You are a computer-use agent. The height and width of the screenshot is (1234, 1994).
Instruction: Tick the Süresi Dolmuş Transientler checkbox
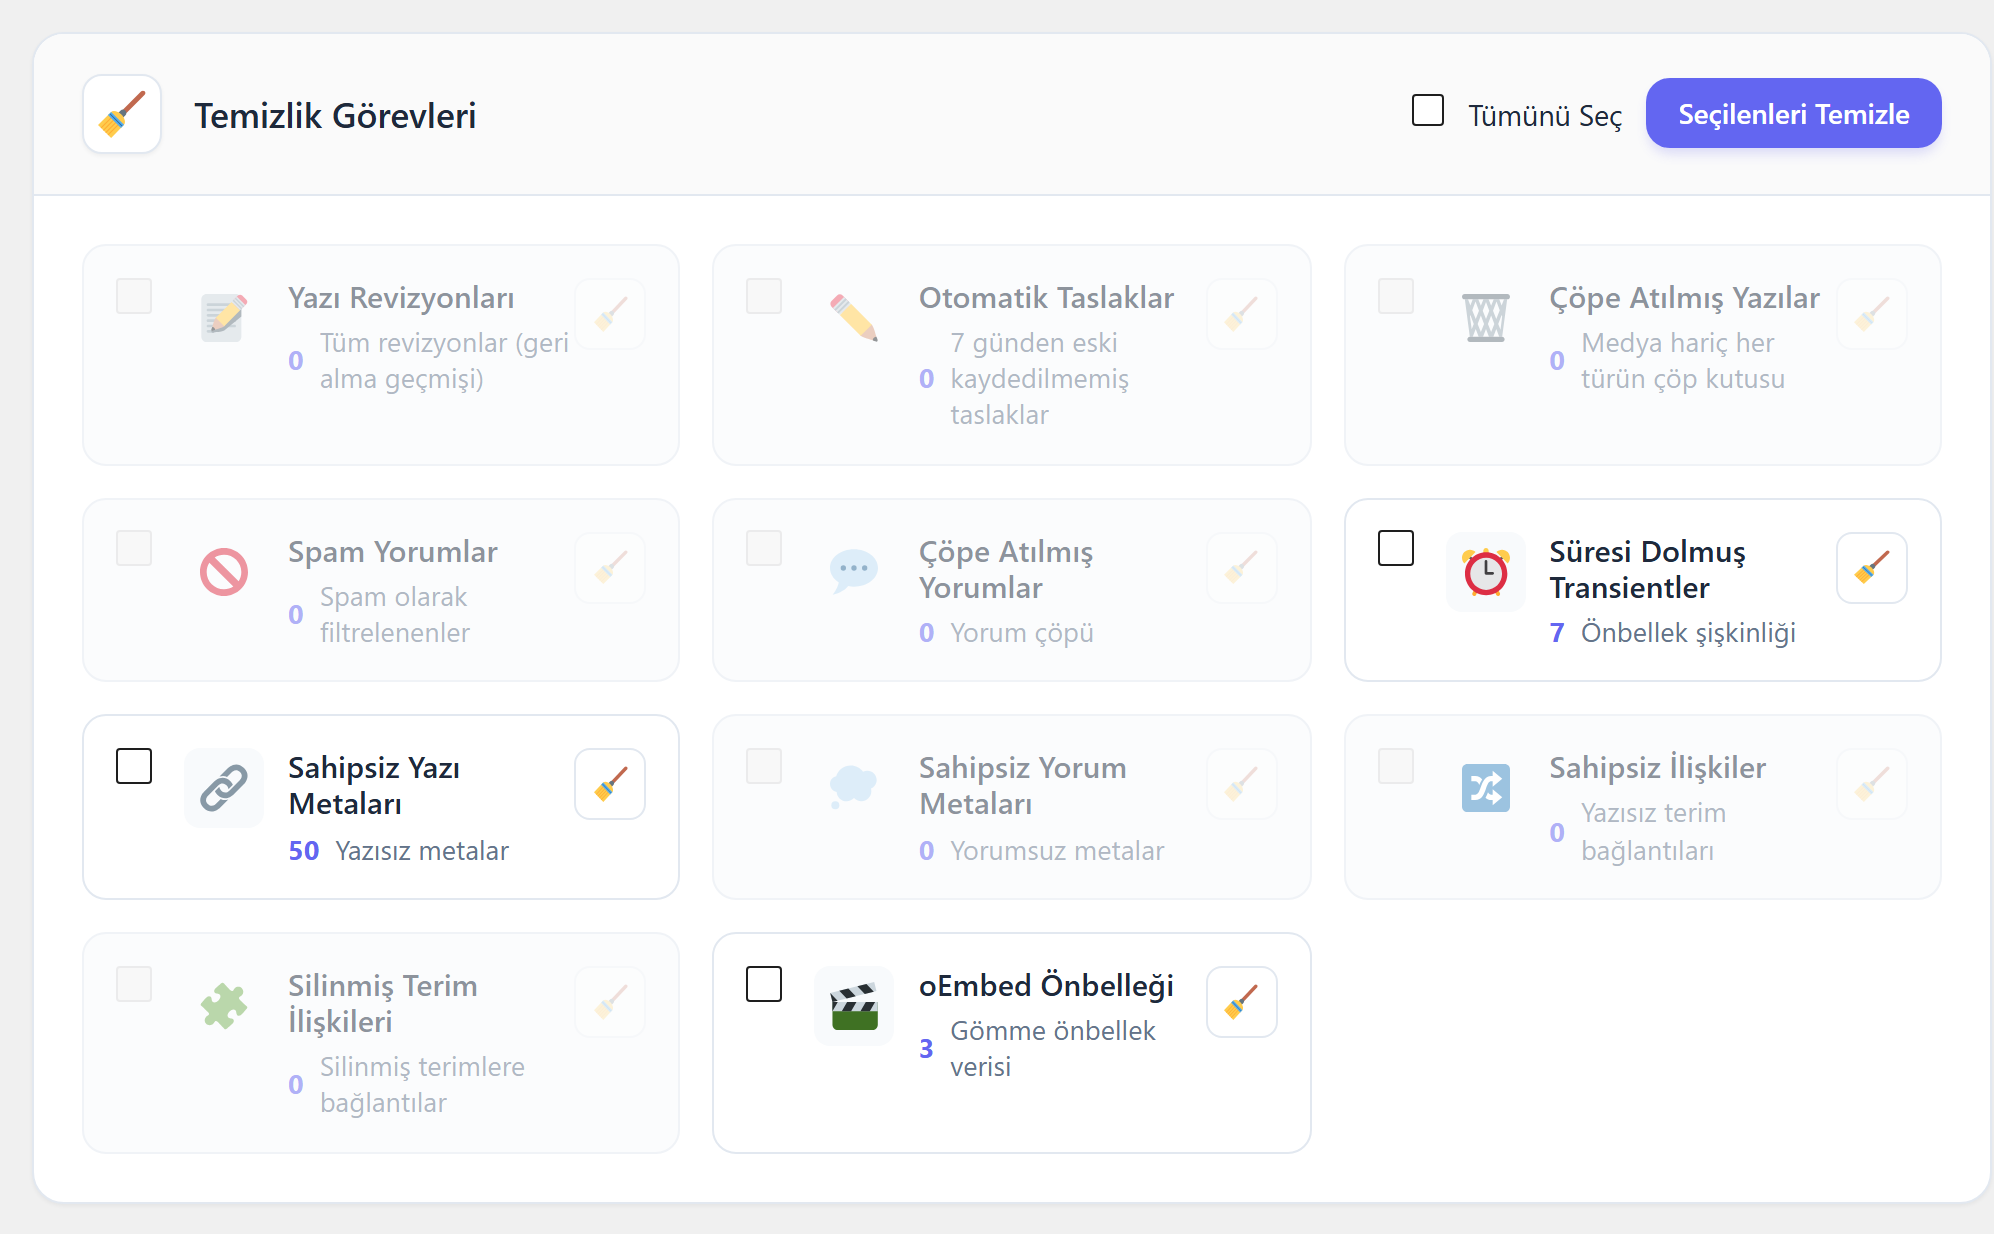pyautogui.click(x=1395, y=548)
